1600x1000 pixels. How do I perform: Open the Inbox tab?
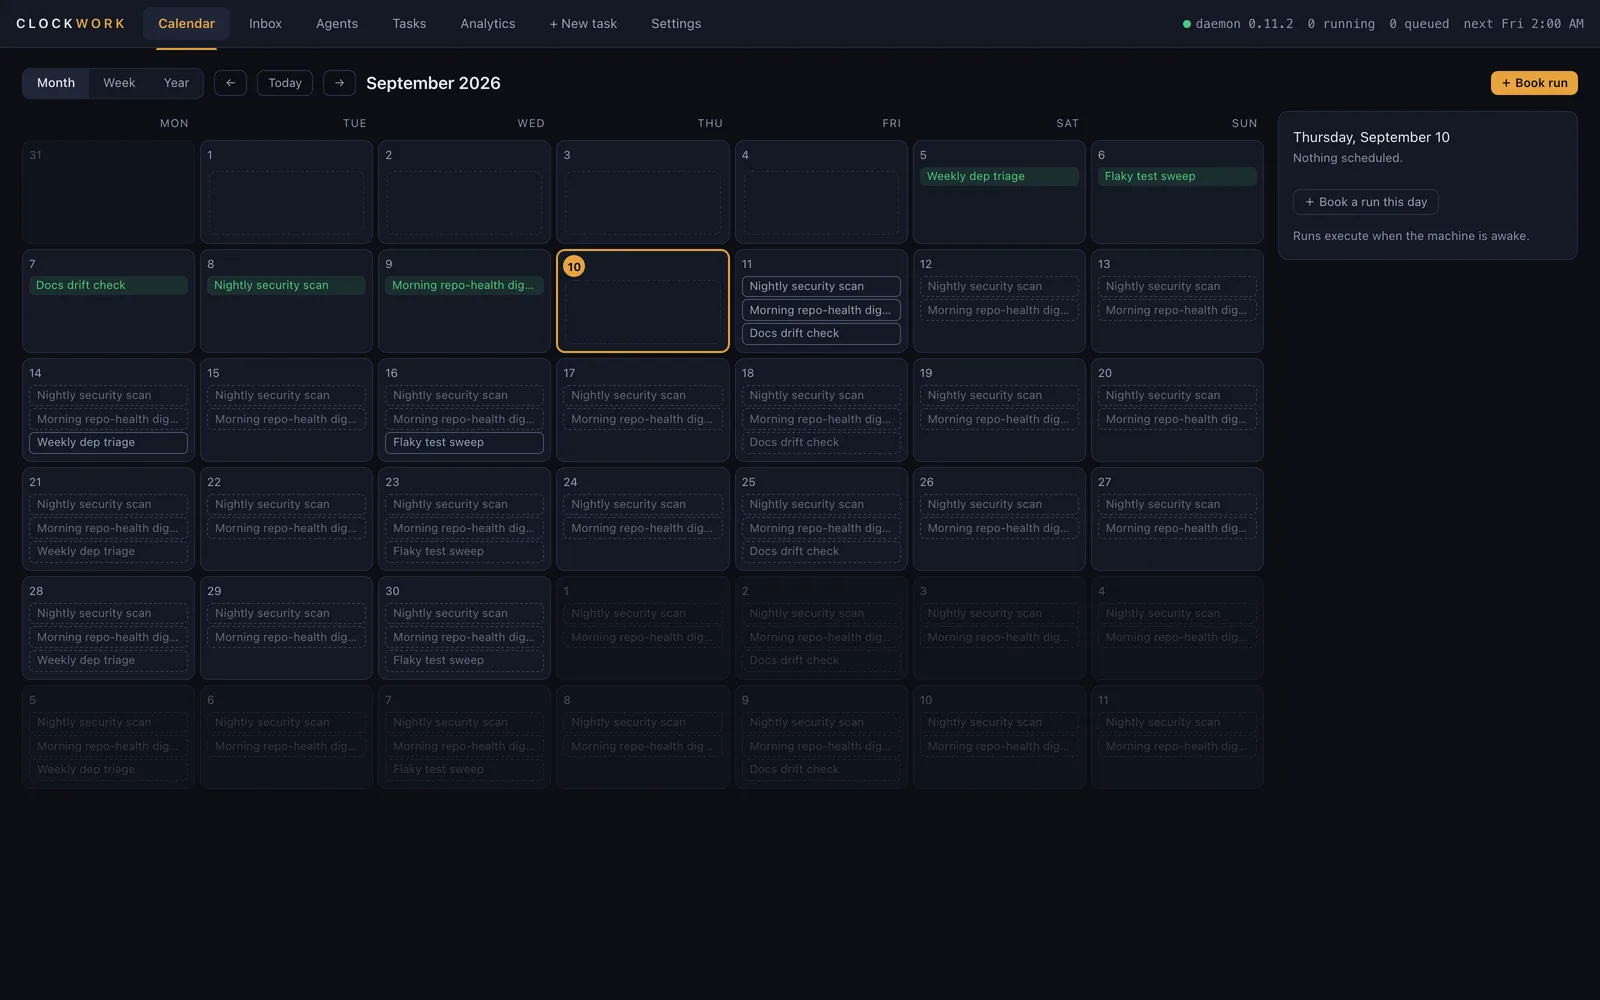pos(265,24)
